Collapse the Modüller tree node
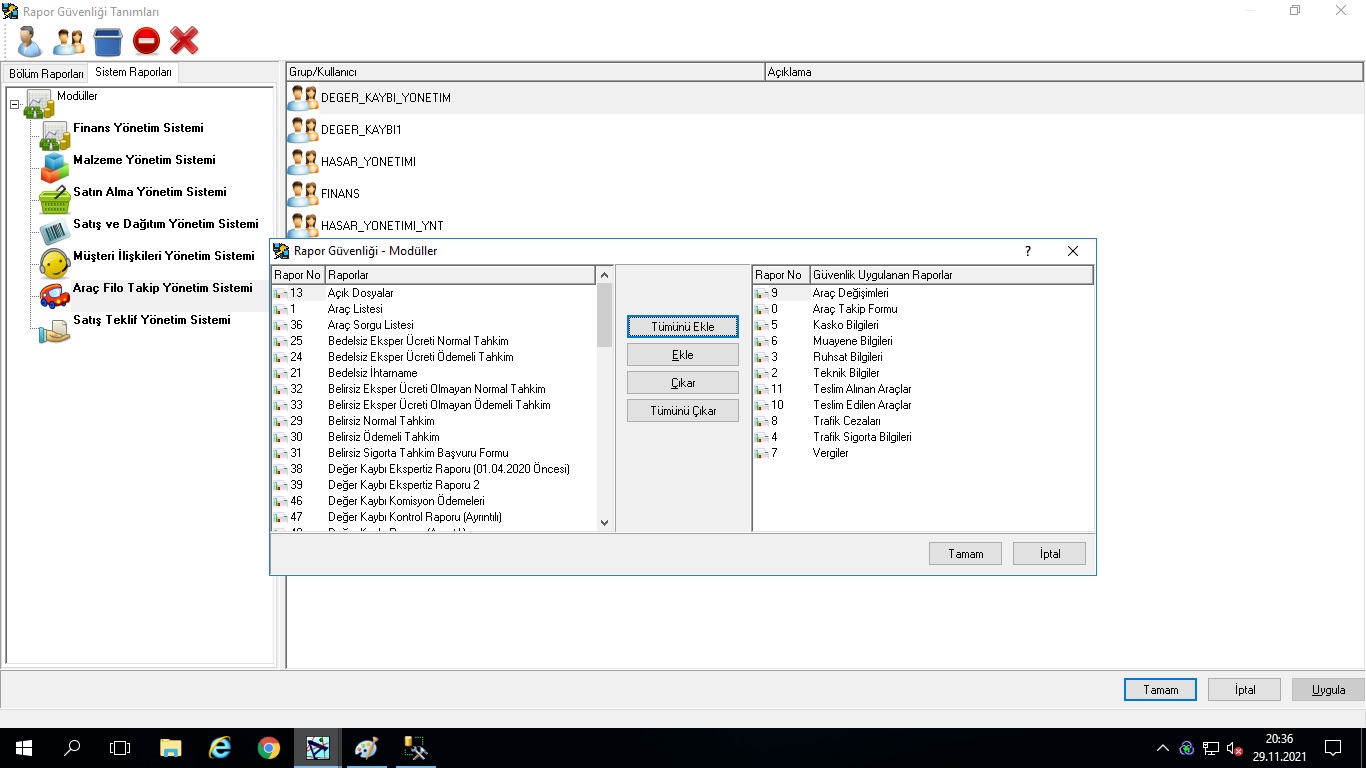The width and height of the screenshot is (1366, 768). [14, 104]
